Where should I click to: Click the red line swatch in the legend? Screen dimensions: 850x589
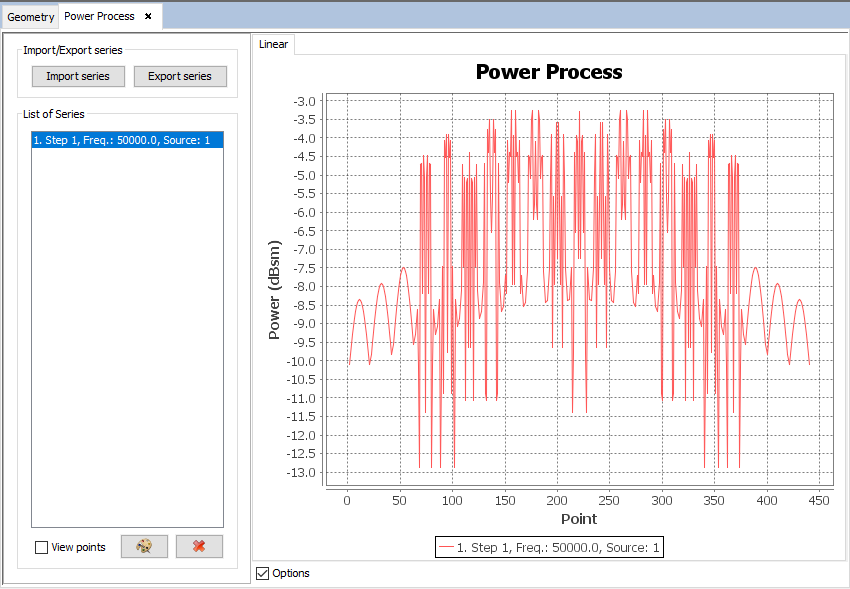pyautogui.click(x=446, y=547)
